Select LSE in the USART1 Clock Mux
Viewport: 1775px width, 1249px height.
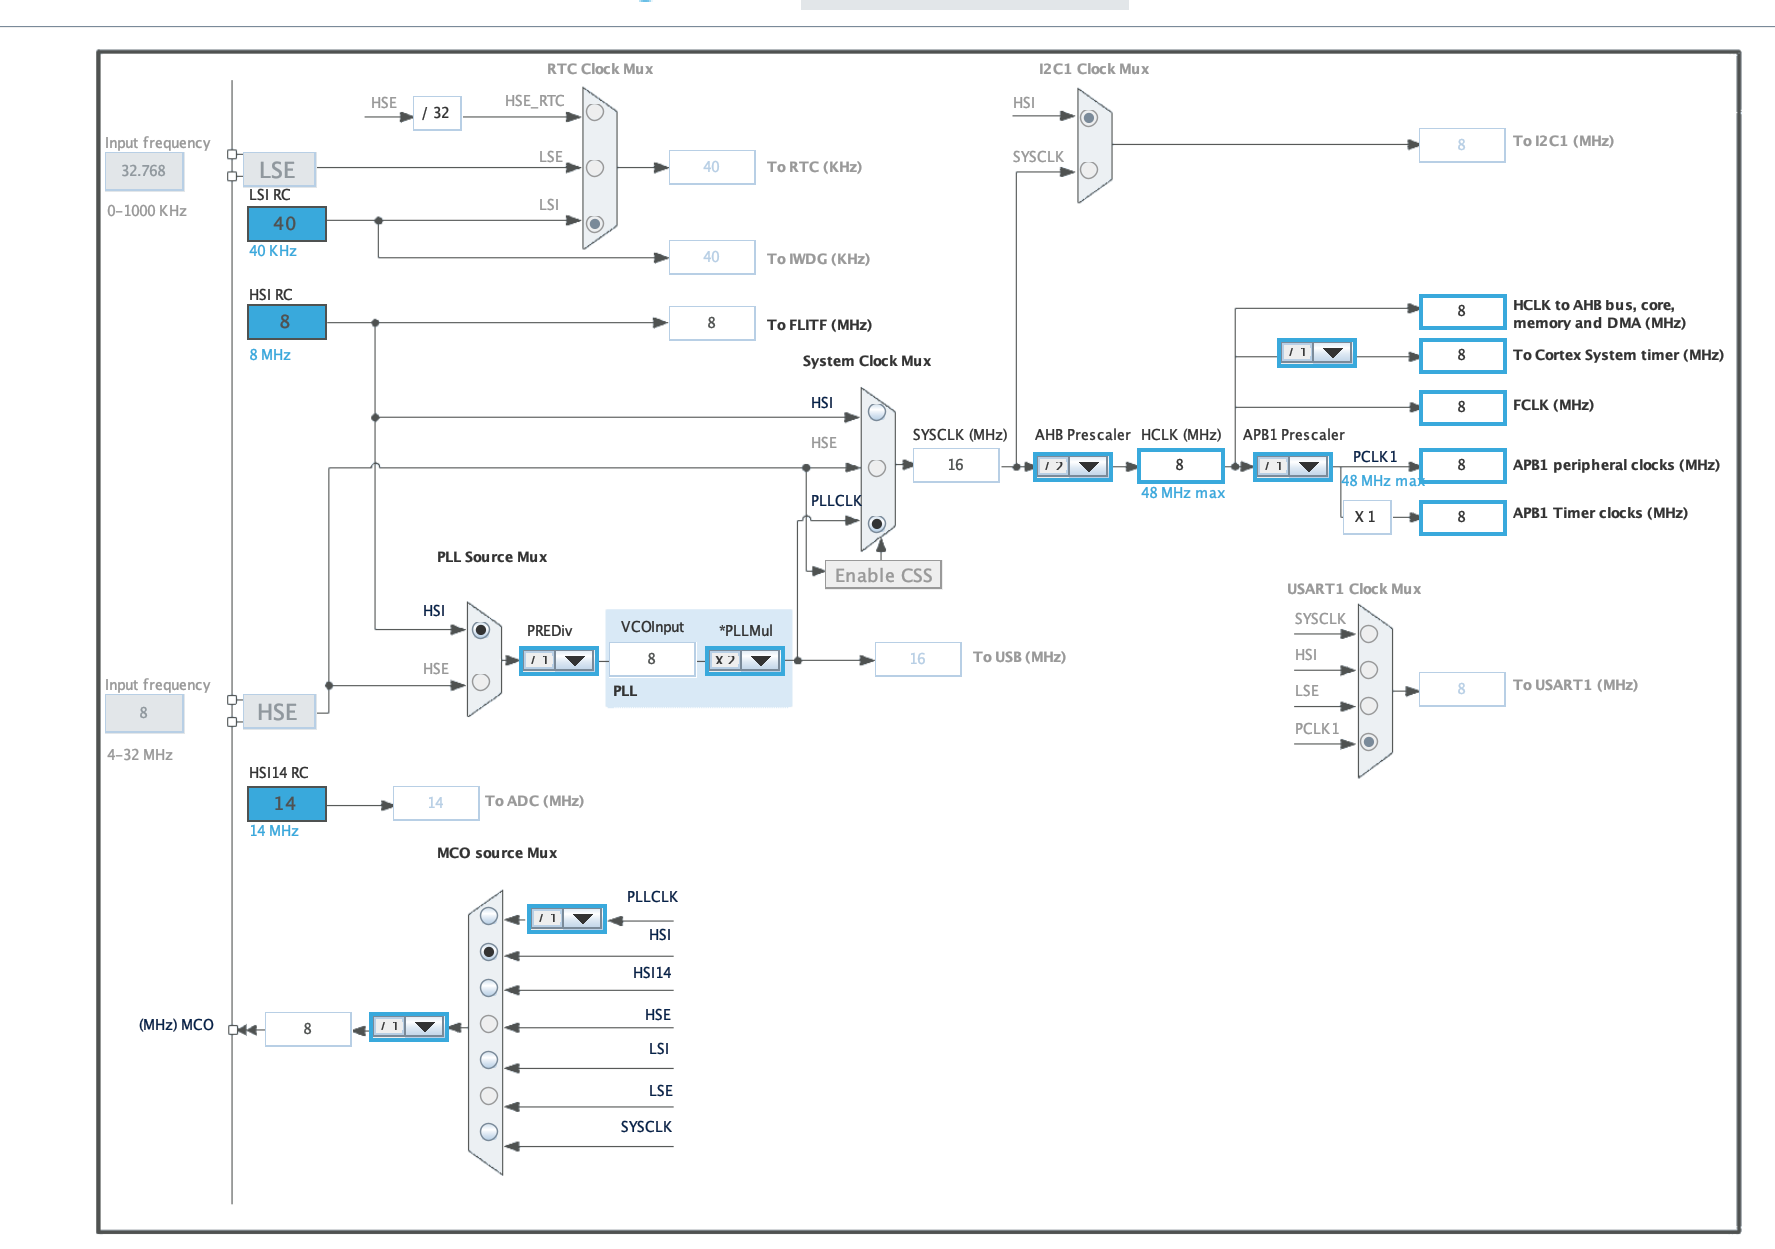(1369, 704)
